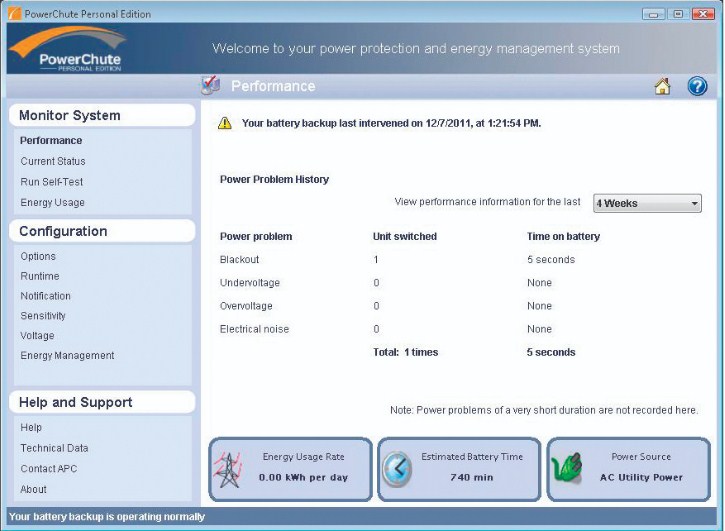The height and width of the screenshot is (531, 725).
Task: Click the Power Source tile
Action: (628, 469)
